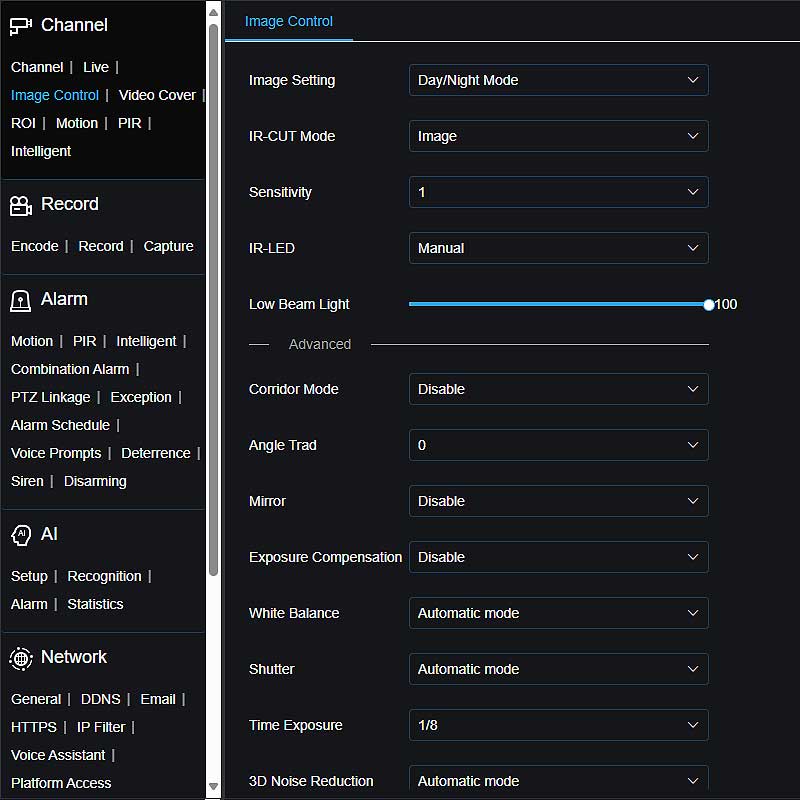Click the Alarm bell icon

click(20, 299)
